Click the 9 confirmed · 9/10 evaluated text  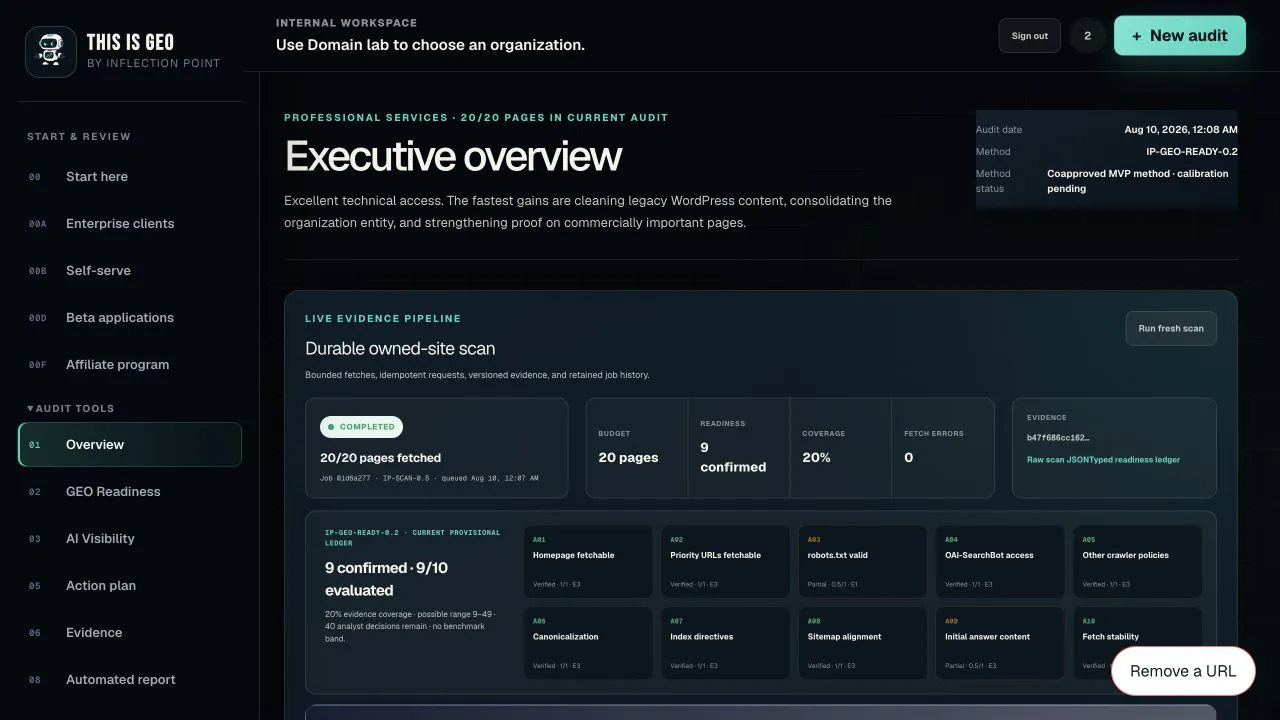coord(387,579)
